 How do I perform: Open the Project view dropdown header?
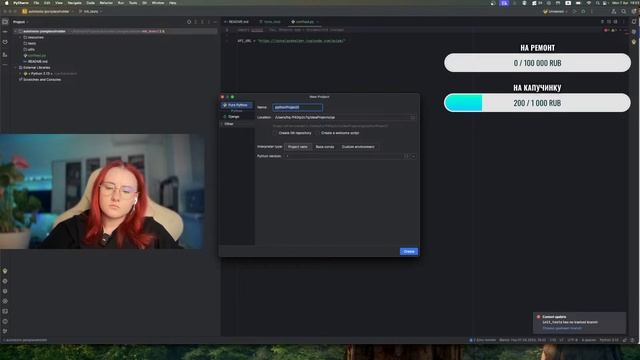[20, 22]
